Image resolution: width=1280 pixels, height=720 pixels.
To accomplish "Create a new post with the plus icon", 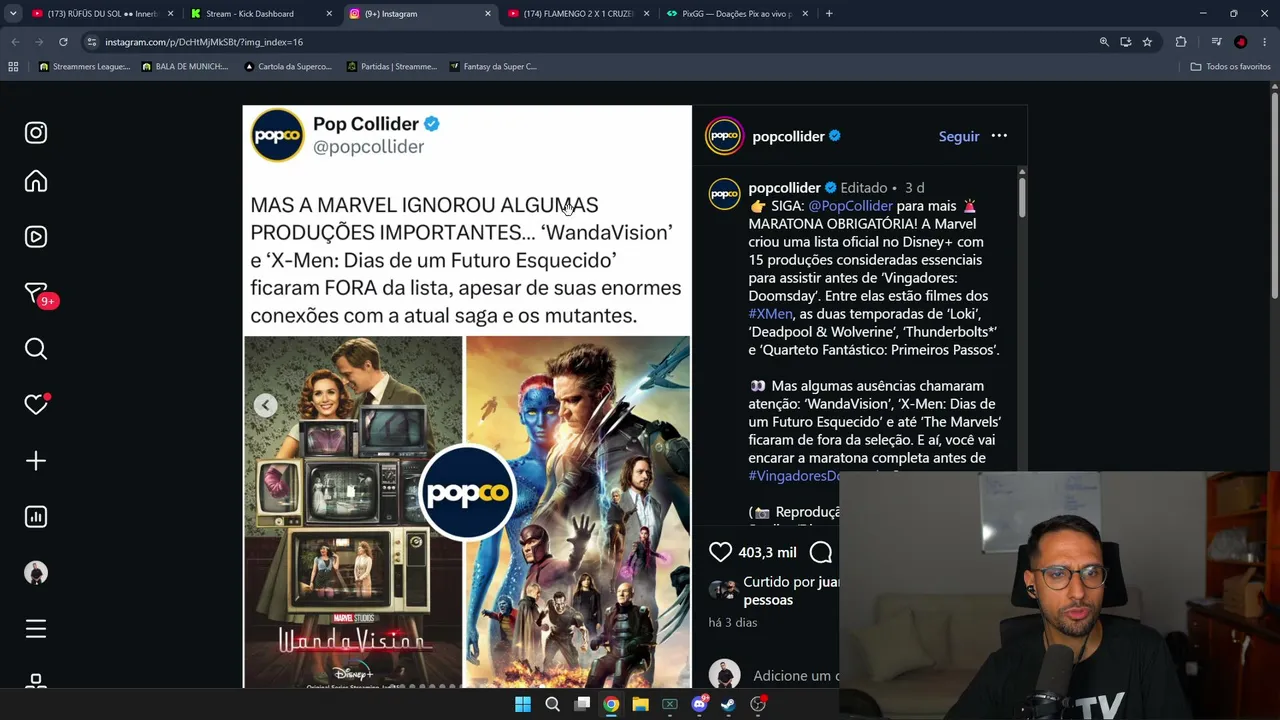I will (36, 461).
